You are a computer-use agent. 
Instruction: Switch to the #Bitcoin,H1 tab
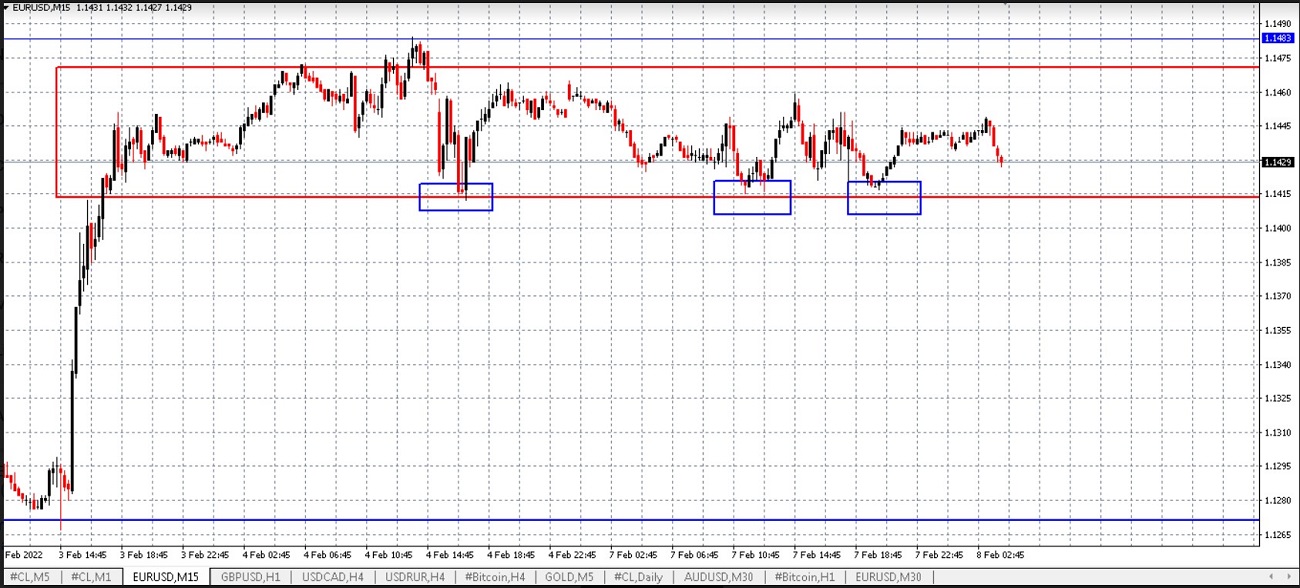[x=803, y=577]
